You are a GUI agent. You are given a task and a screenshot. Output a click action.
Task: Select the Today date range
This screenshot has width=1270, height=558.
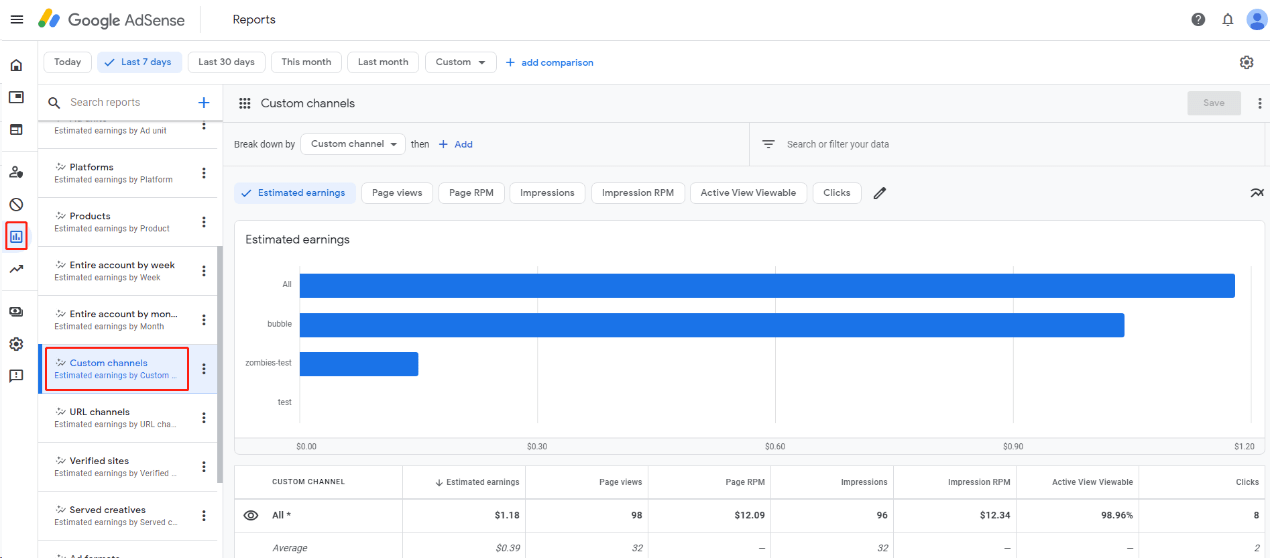pos(68,62)
